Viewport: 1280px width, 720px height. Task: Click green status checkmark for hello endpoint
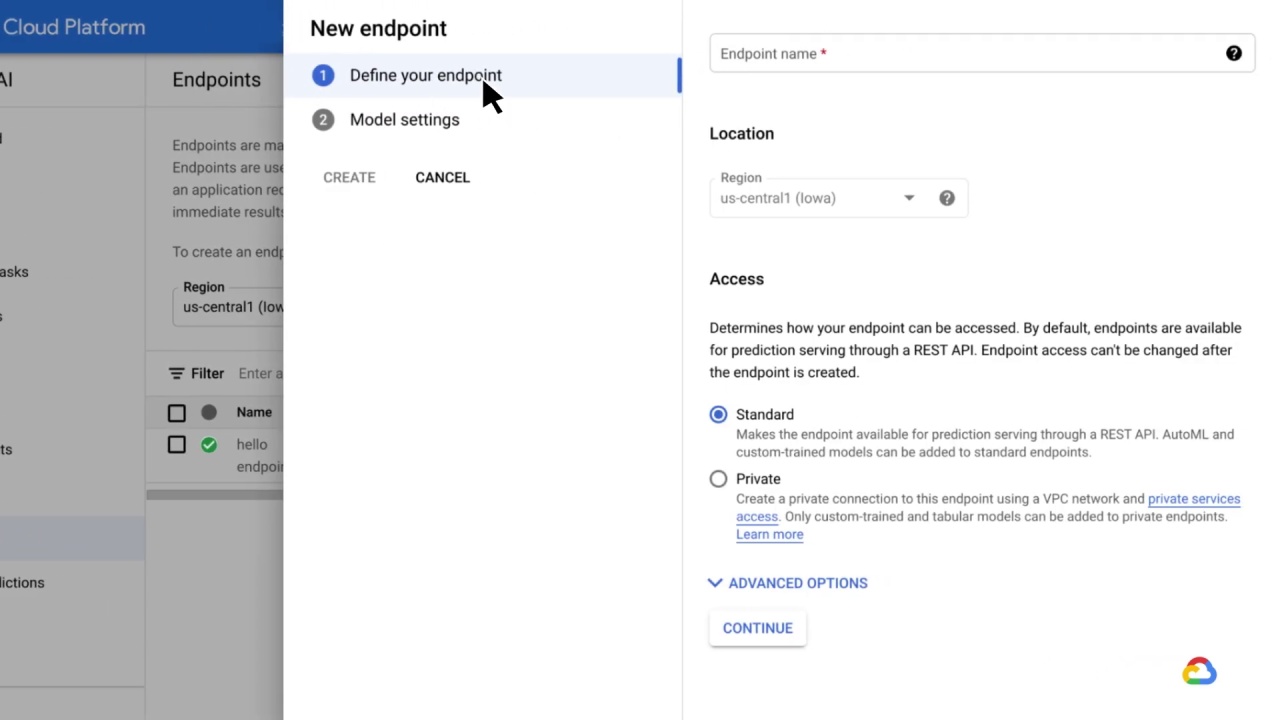click(x=209, y=445)
